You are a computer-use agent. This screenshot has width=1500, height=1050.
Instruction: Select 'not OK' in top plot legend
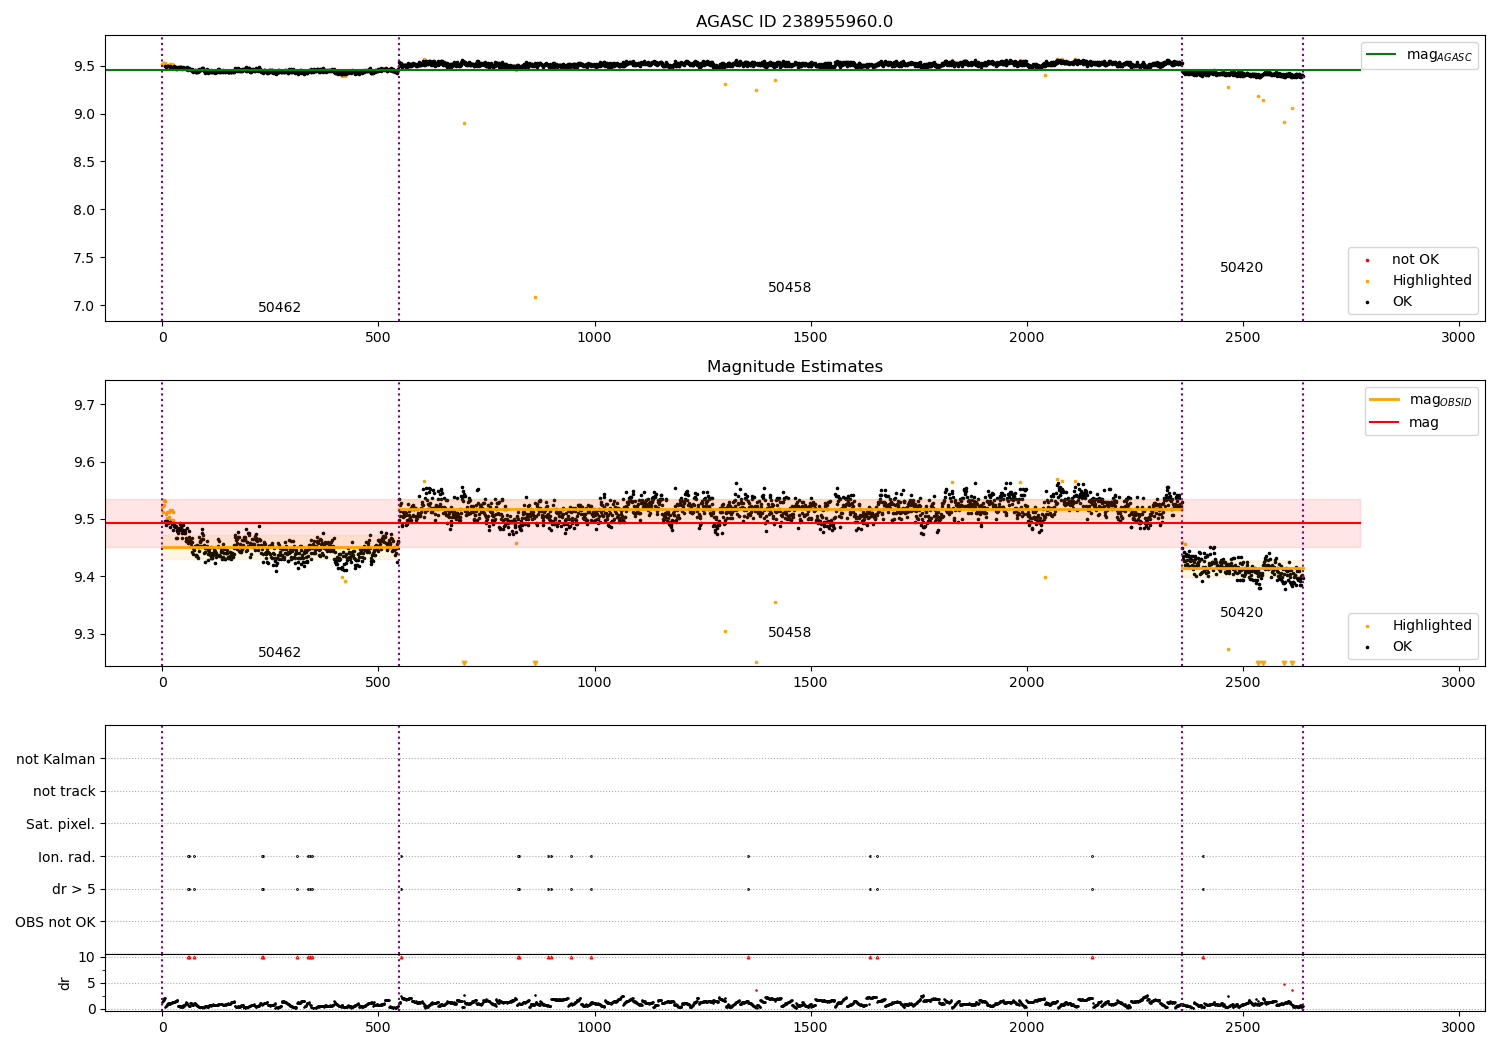click(1414, 260)
